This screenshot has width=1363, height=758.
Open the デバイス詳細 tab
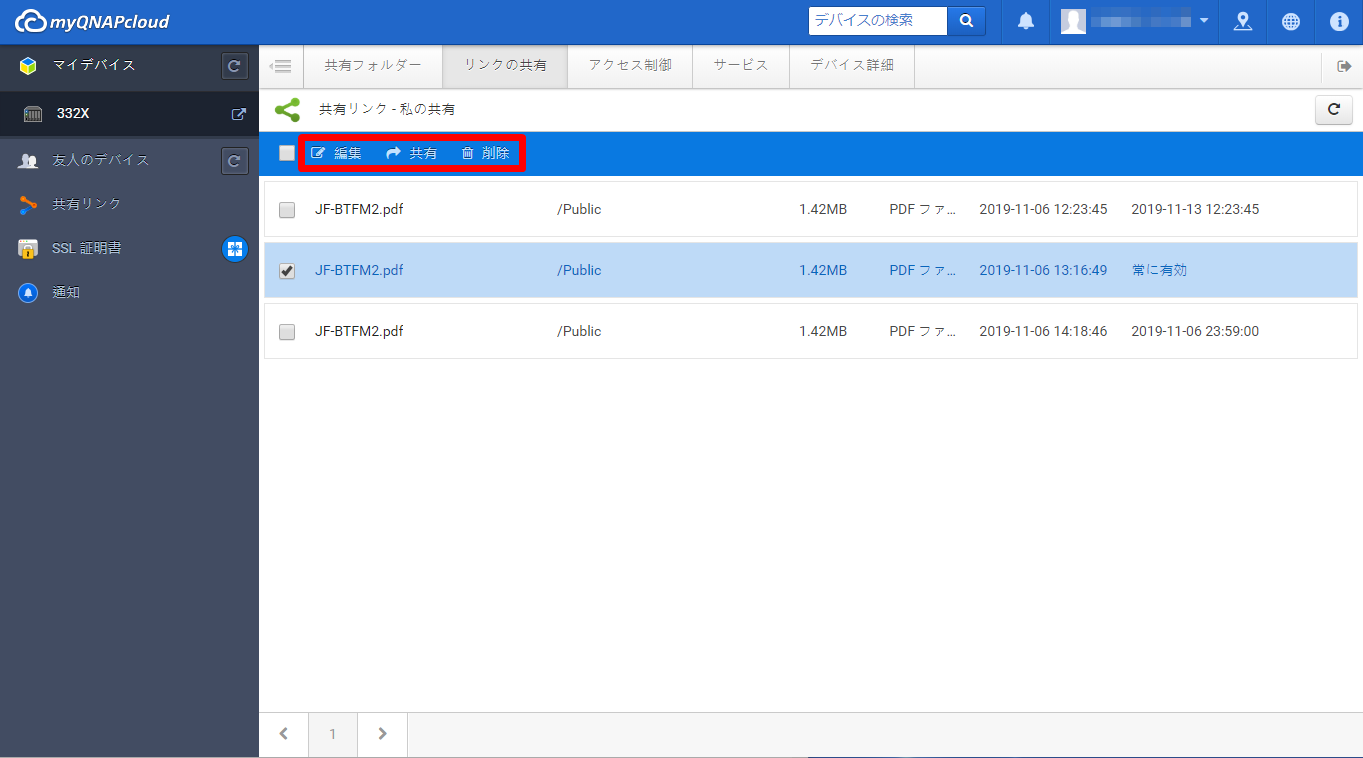coord(852,66)
